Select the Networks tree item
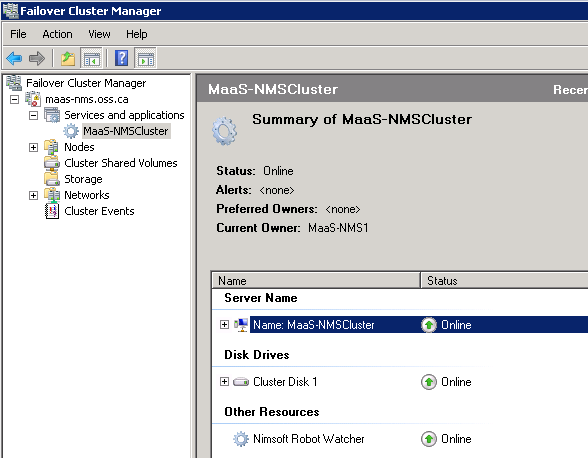Image resolution: width=588 pixels, height=458 pixels. (87, 195)
